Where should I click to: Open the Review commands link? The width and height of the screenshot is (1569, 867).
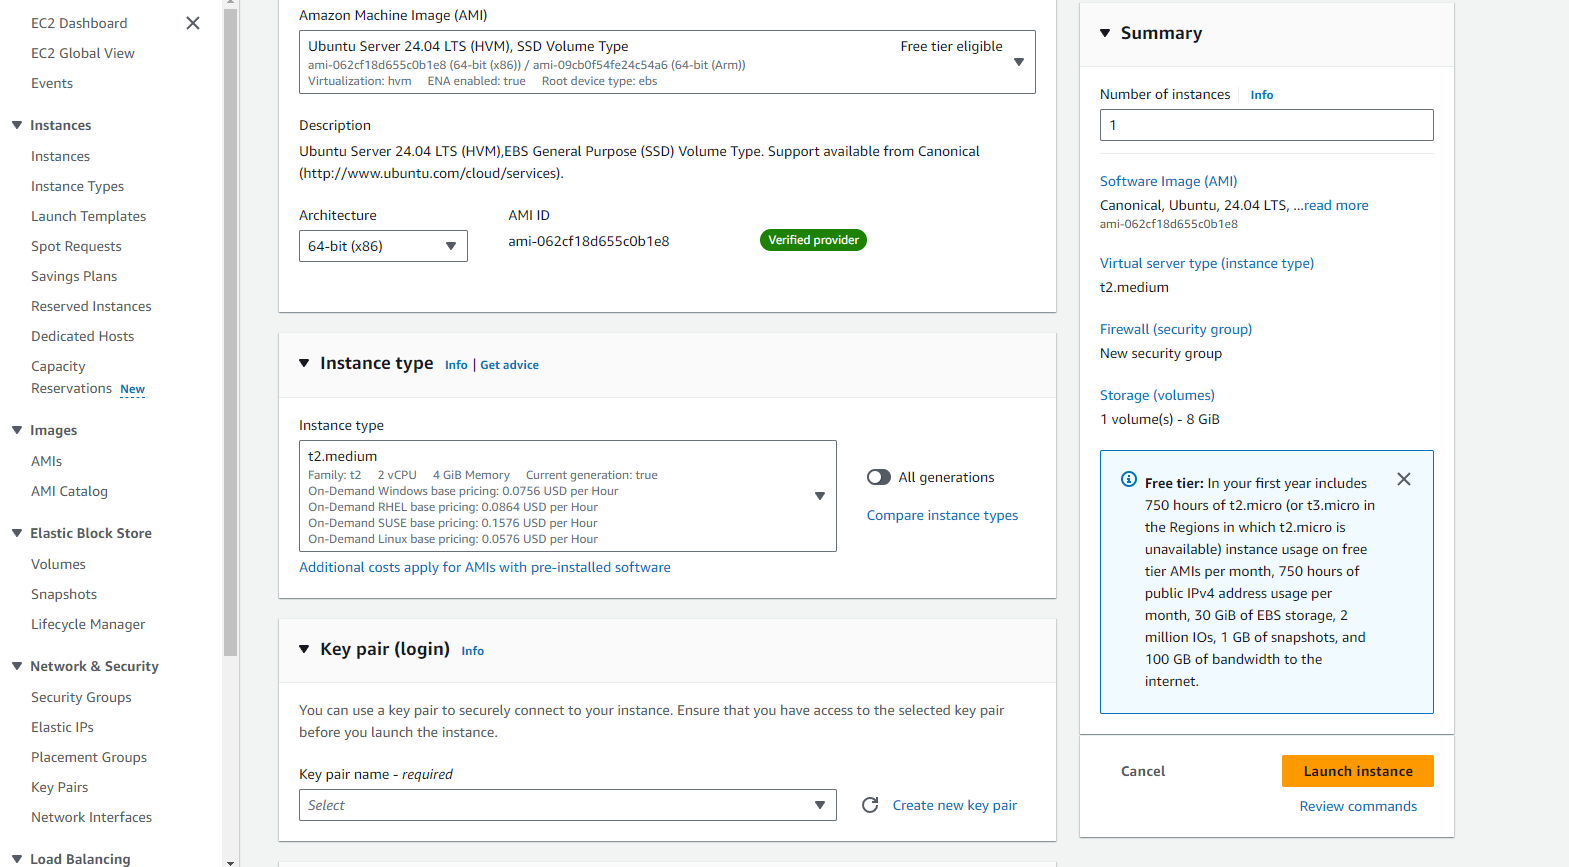(x=1358, y=806)
